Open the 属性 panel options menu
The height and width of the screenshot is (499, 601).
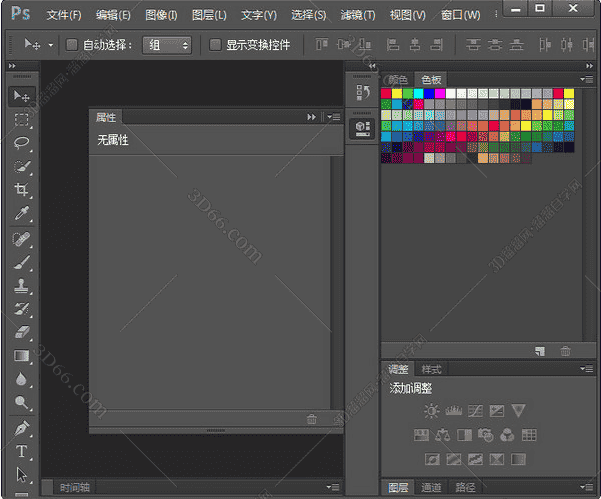point(334,117)
